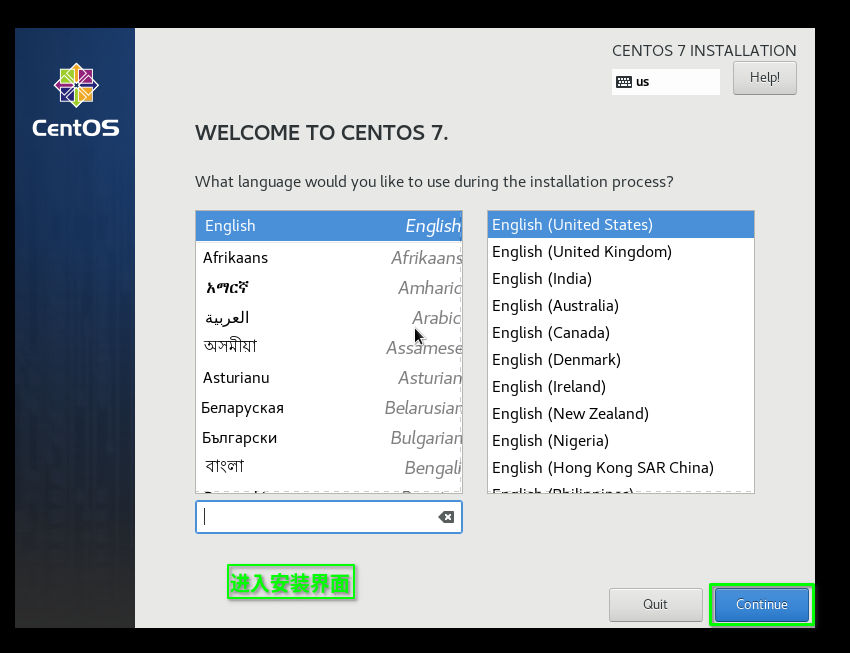Pick English (Australia) locale
The height and width of the screenshot is (653, 850).
(x=620, y=306)
